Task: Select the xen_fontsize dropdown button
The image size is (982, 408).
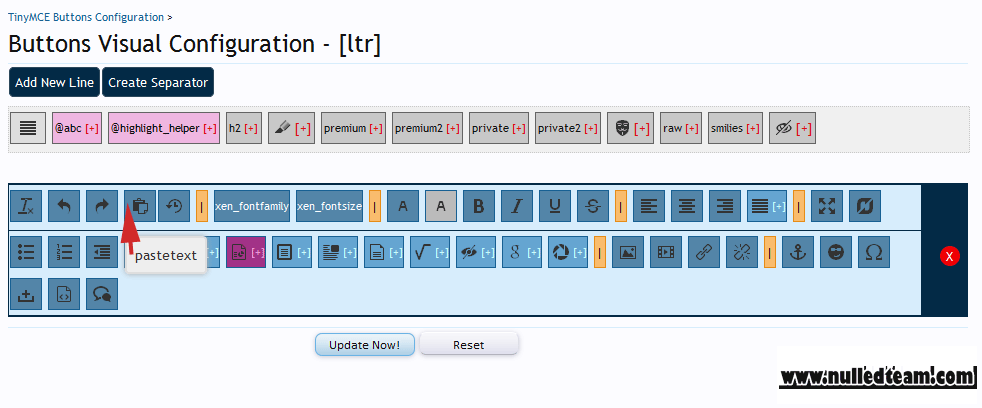Action: [329, 206]
